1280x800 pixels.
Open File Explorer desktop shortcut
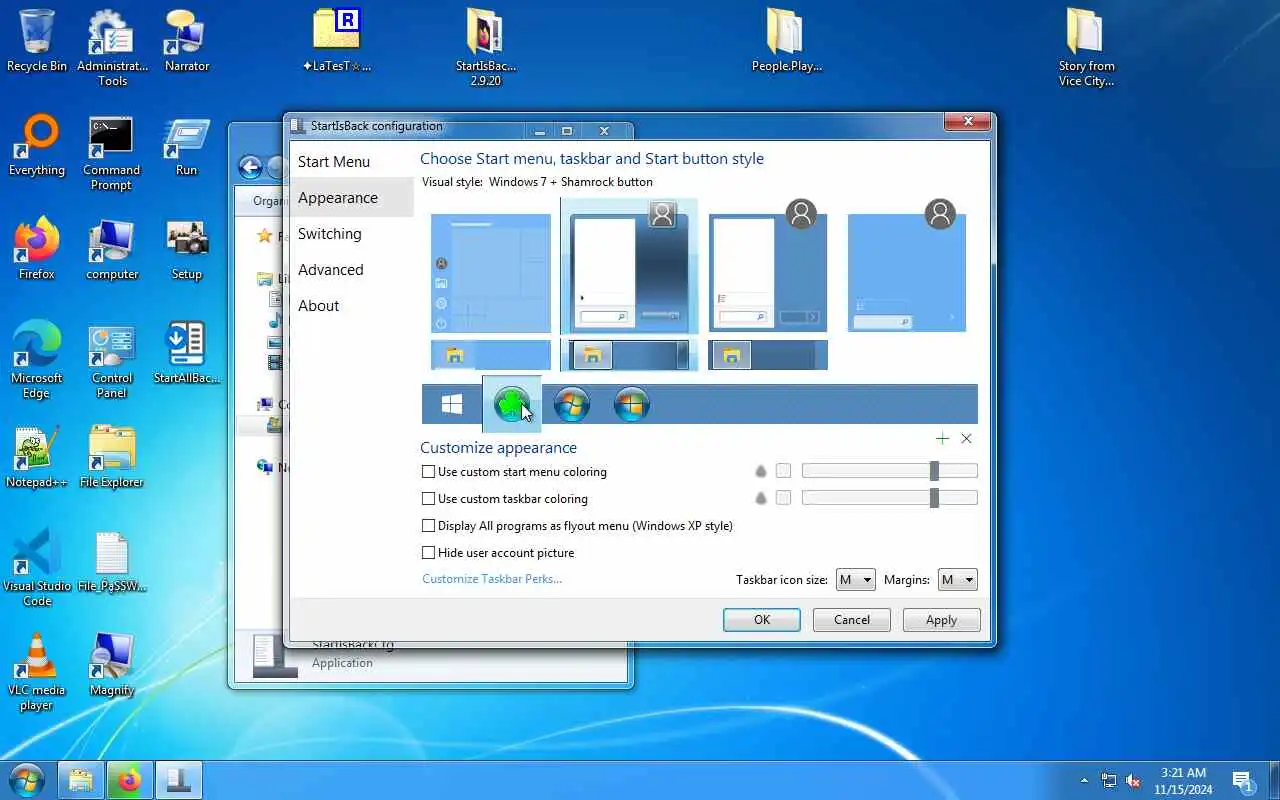click(112, 458)
